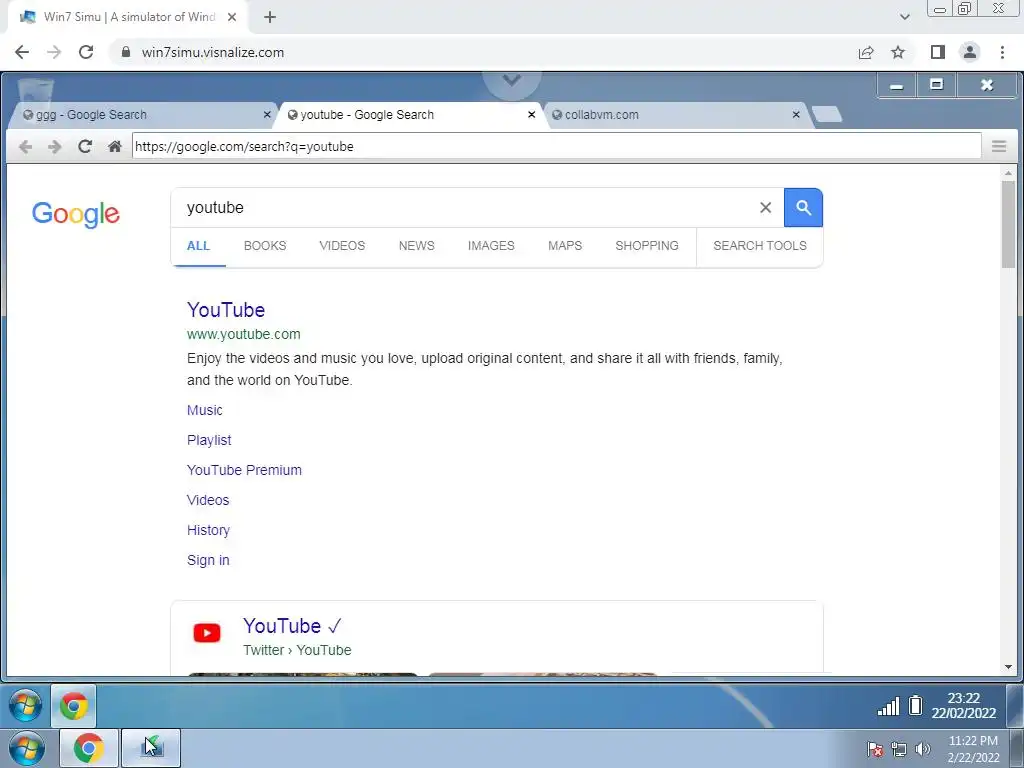Click the www.youtube.com green URL
The height and width of the screenshot is (768, 1024).
click(244, 334)
